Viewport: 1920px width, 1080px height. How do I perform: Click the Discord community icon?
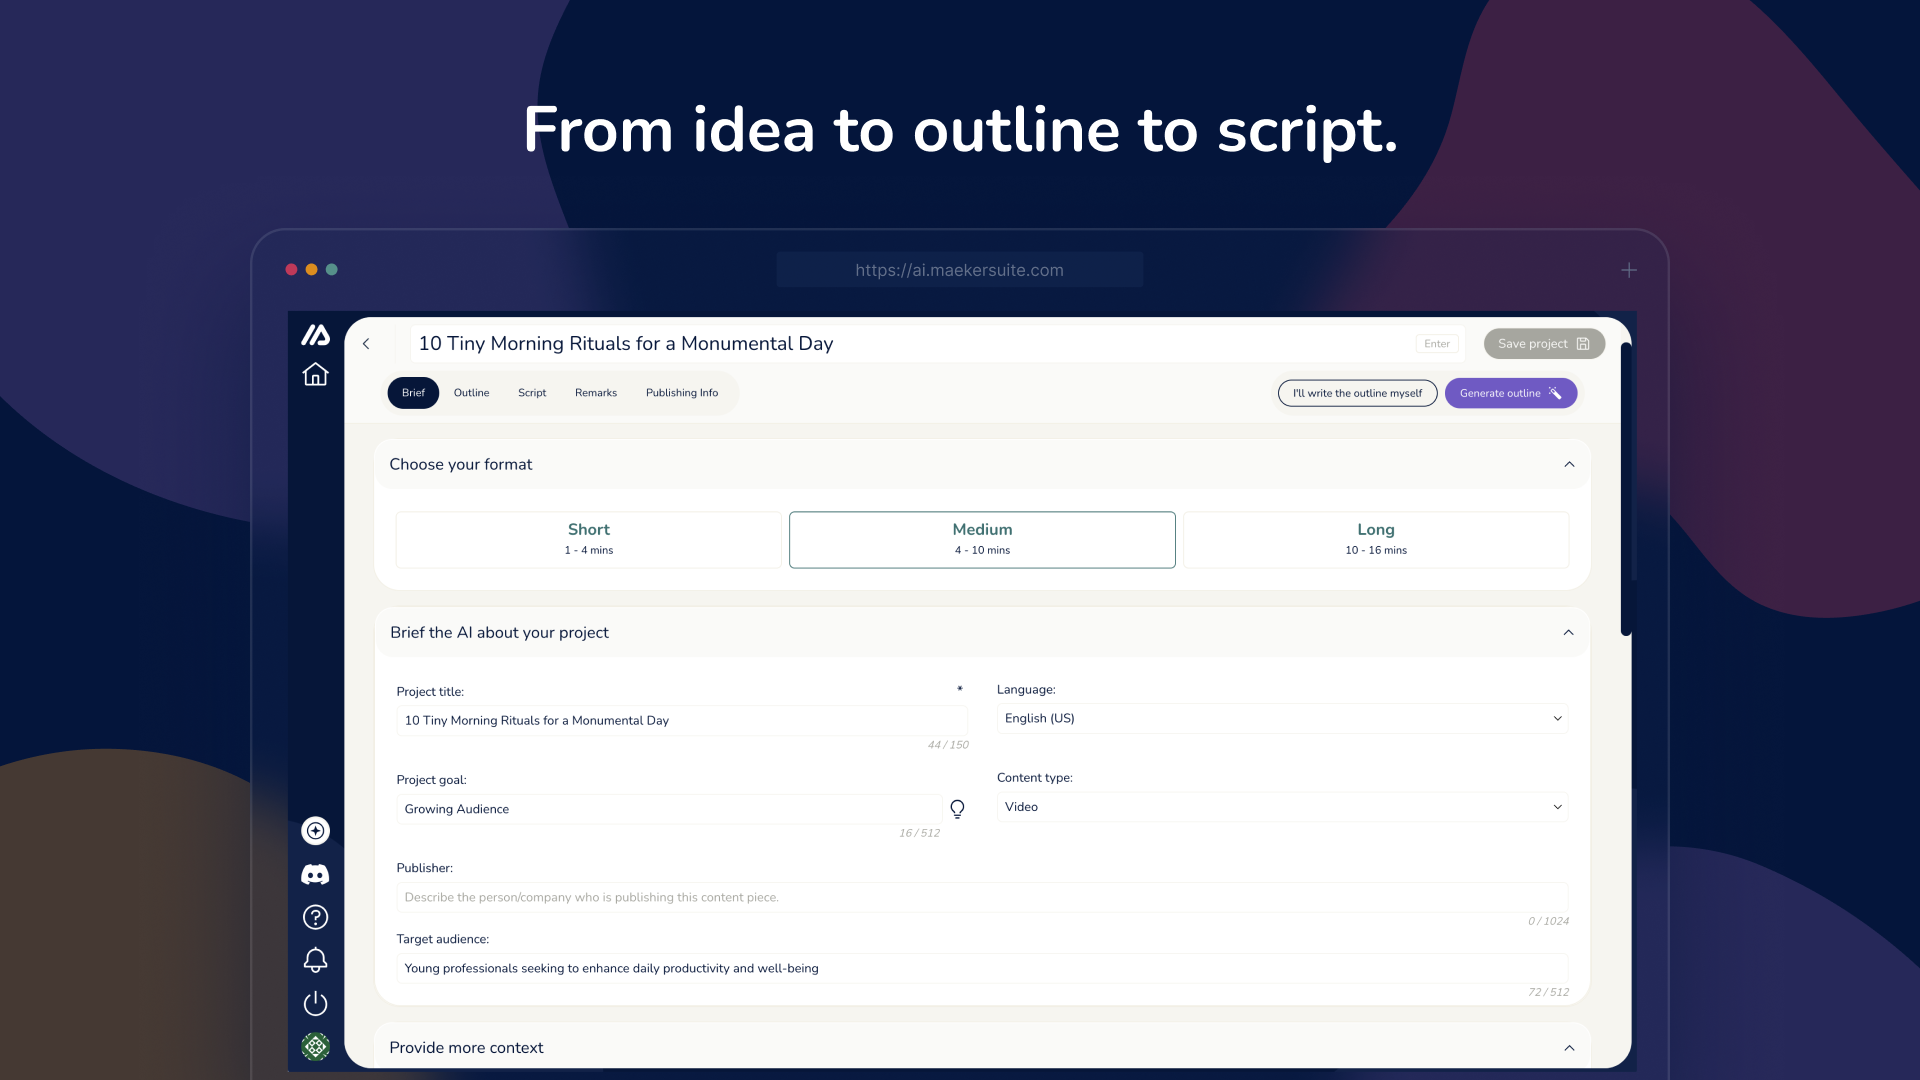click(x=315, y=873)
